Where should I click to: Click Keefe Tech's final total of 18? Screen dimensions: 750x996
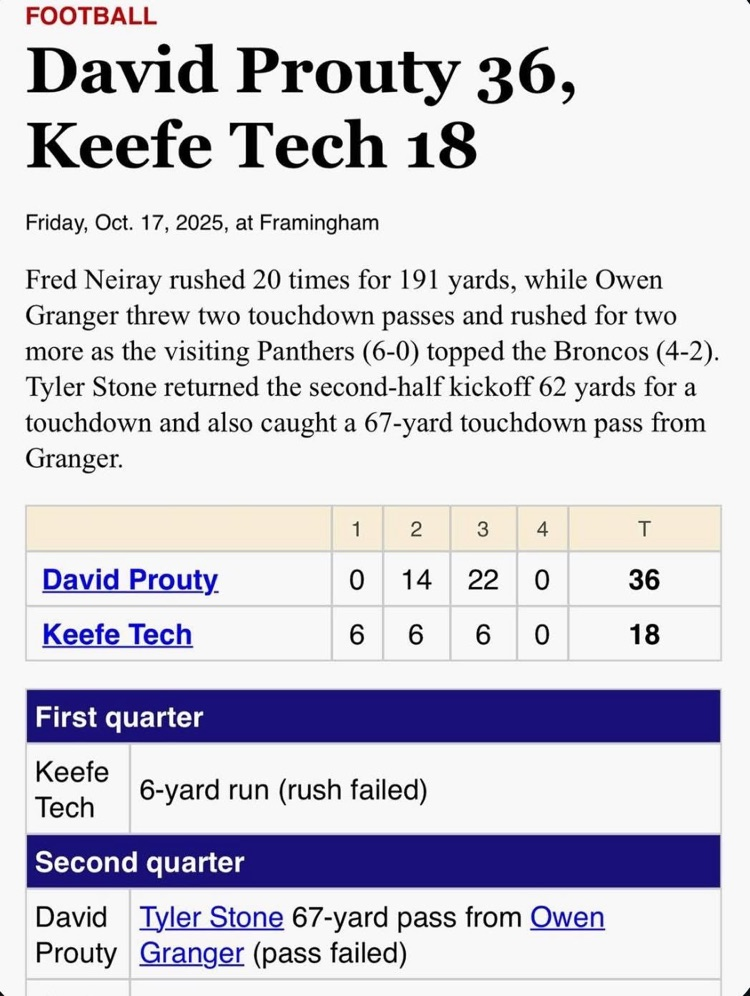644,634
